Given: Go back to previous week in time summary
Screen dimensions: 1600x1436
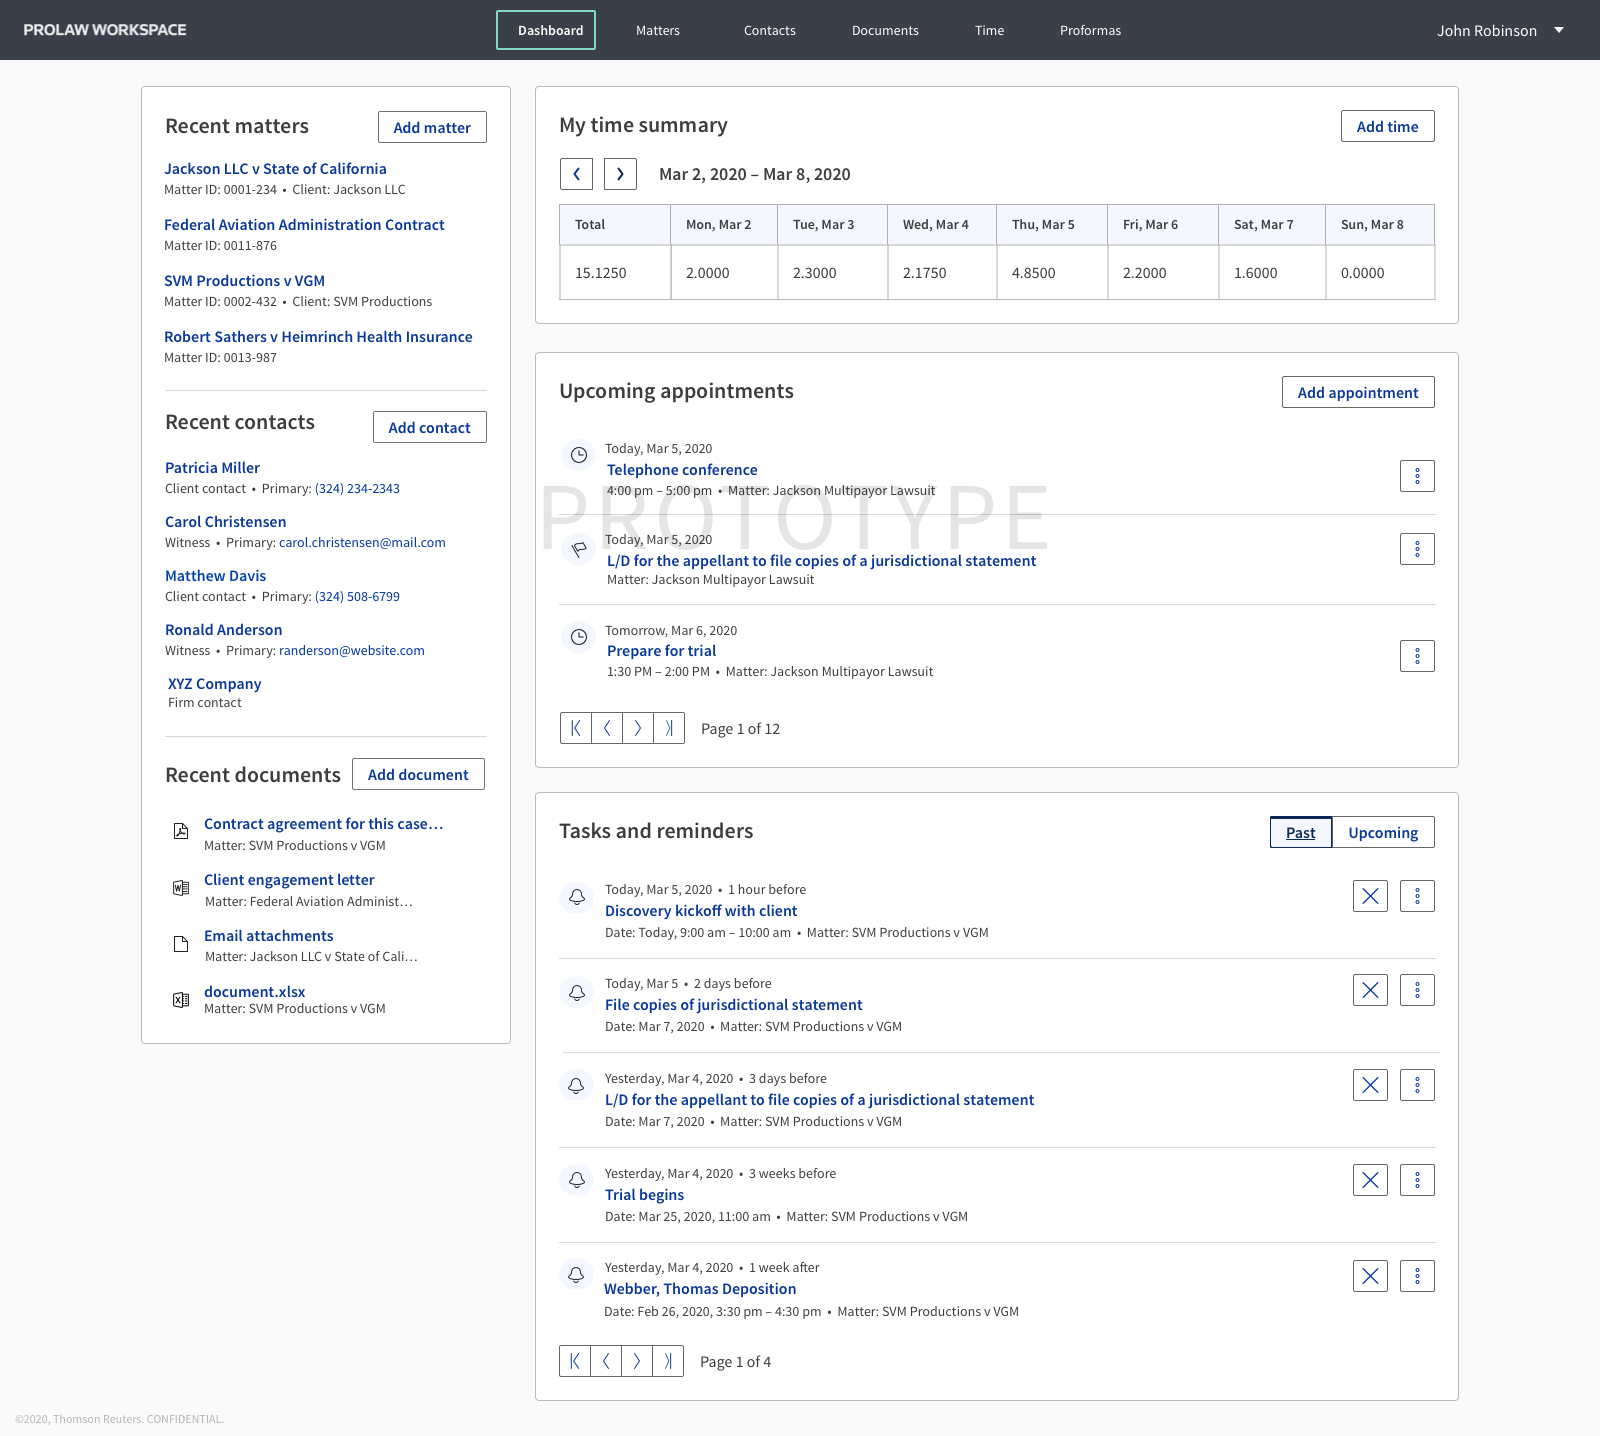Looking at the screenshot, I should [576, 173].
